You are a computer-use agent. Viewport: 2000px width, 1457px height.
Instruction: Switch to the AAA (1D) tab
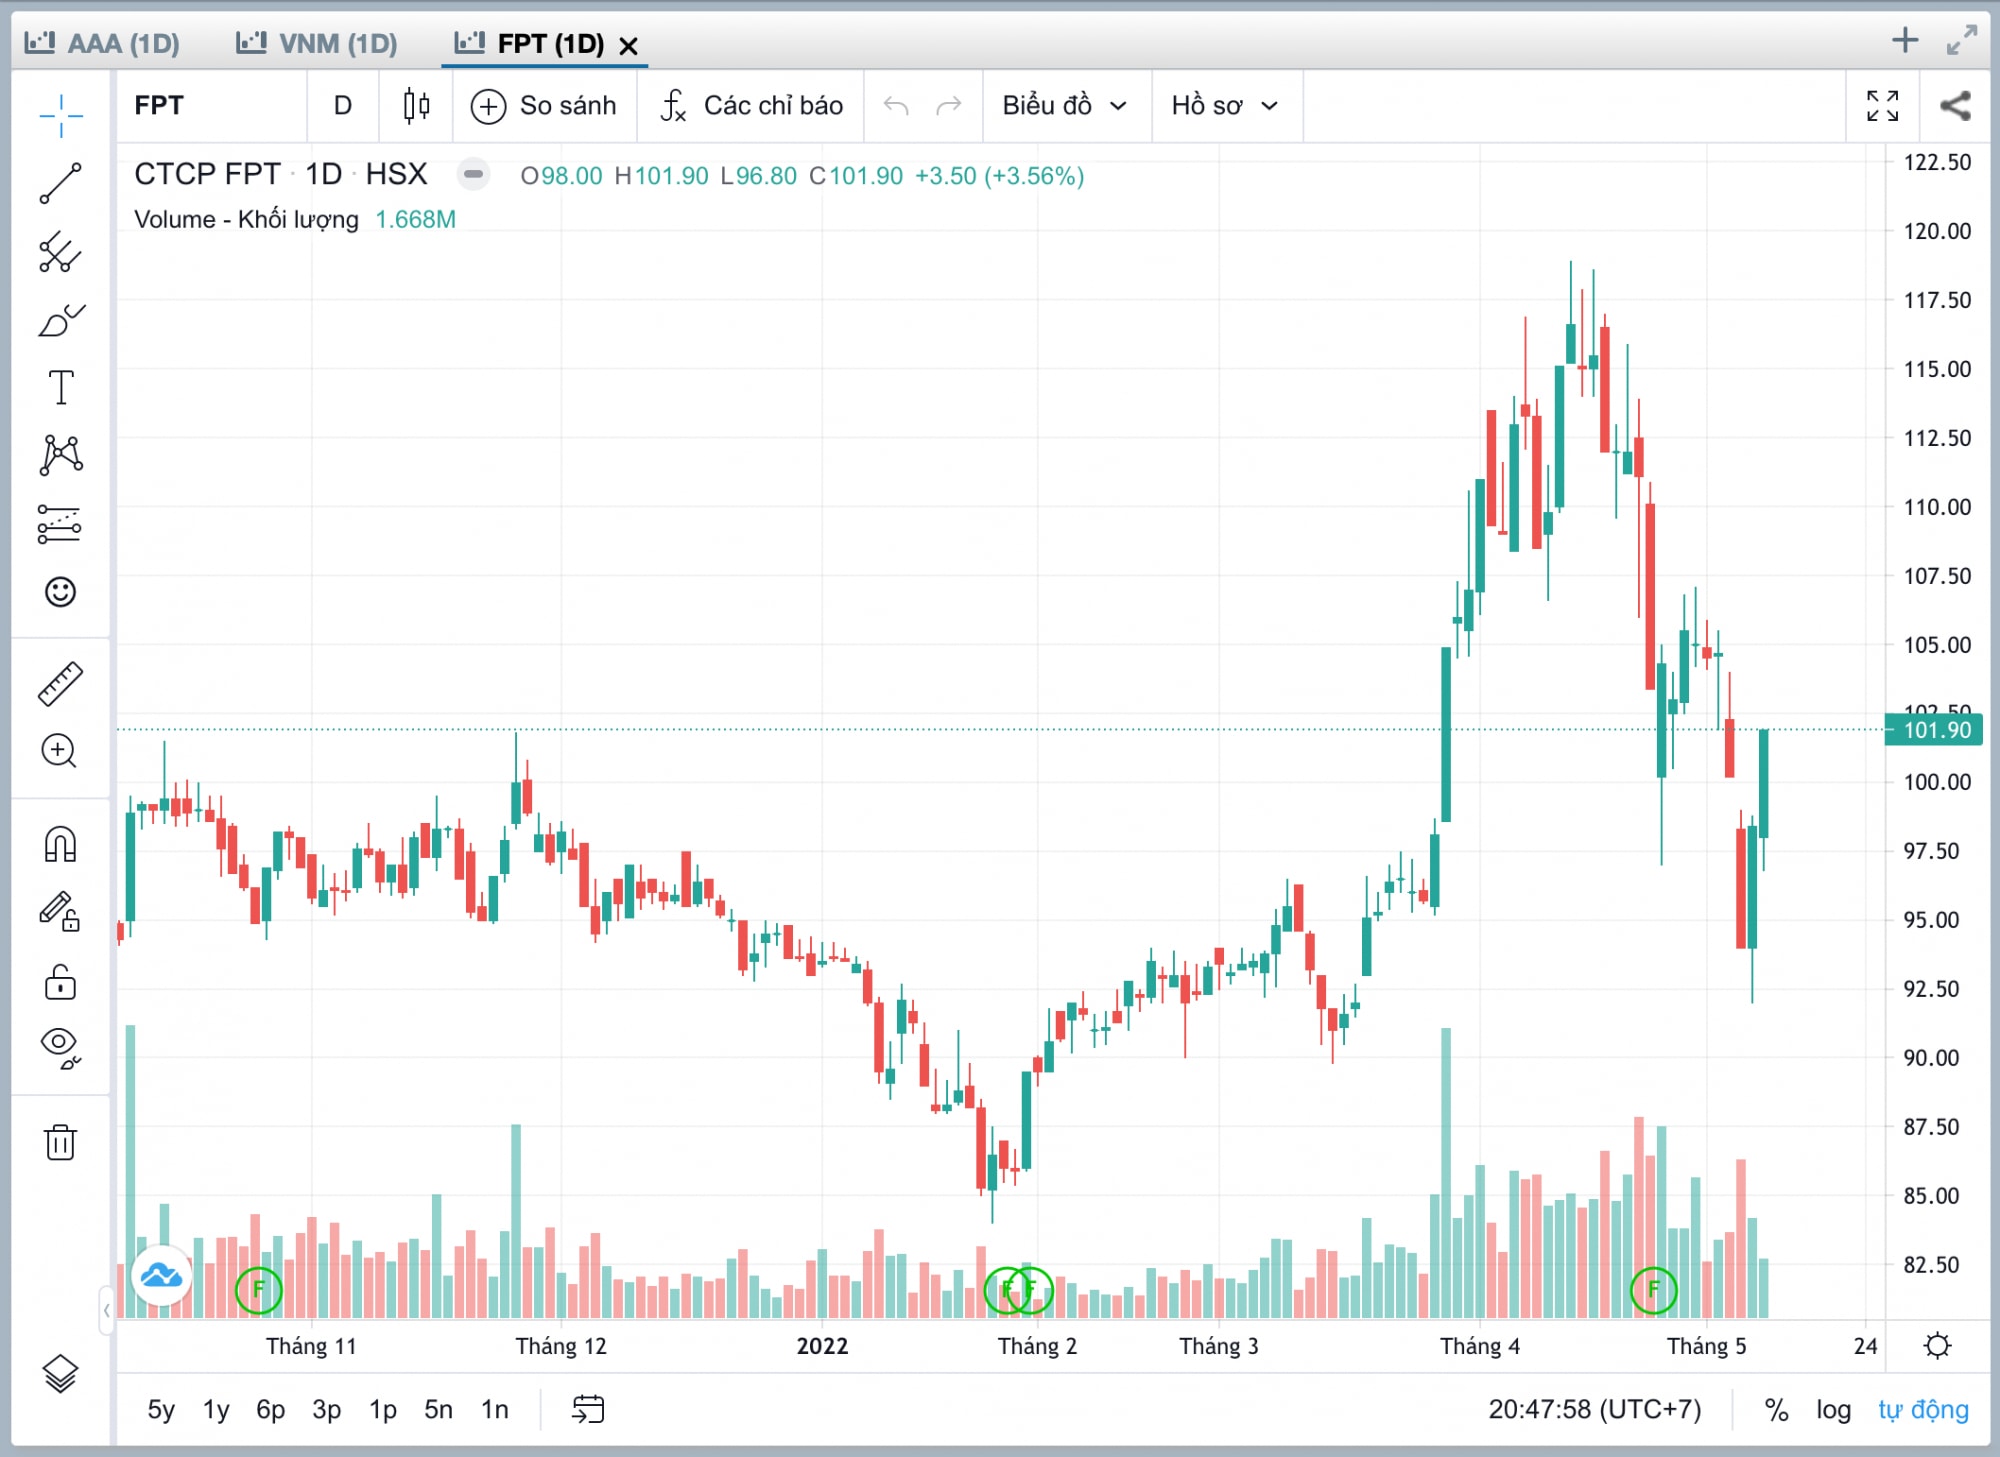point(102,43)
